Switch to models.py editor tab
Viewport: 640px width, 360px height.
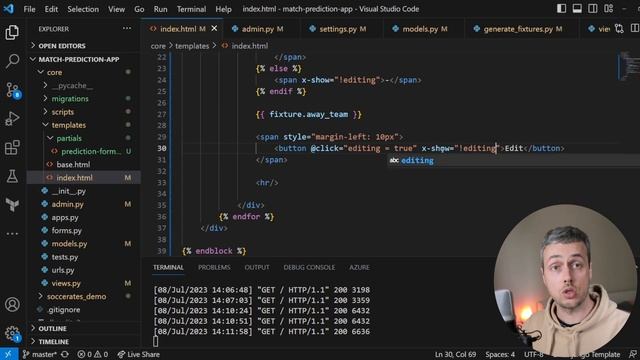pyautogui.click(x=423, y=29)
